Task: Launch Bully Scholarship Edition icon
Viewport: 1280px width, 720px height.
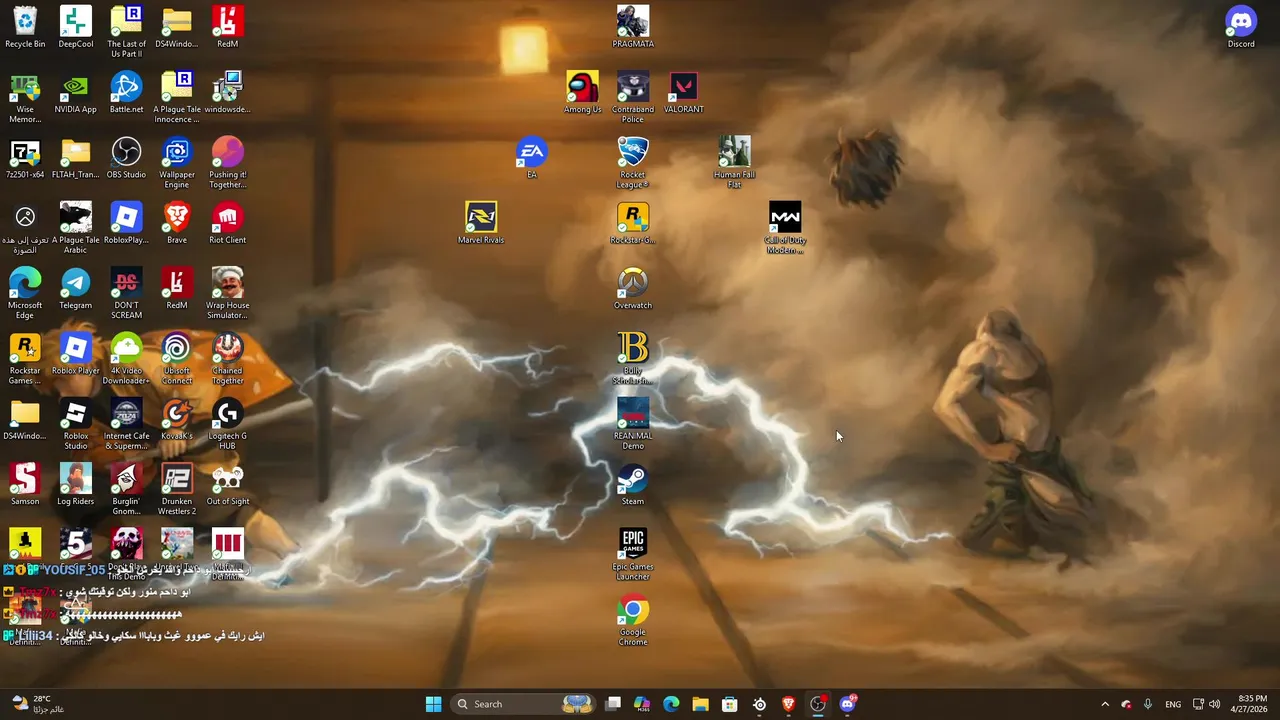Action: 633,359
